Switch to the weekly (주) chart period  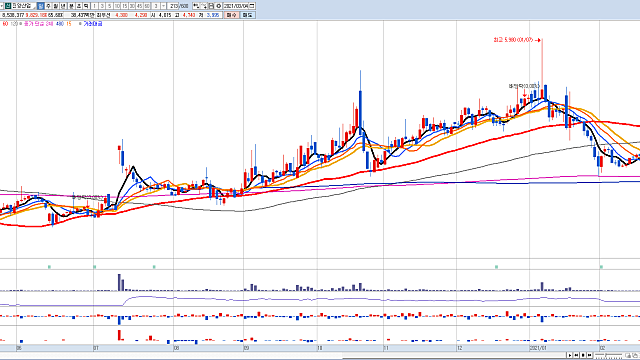pos(48,6)
